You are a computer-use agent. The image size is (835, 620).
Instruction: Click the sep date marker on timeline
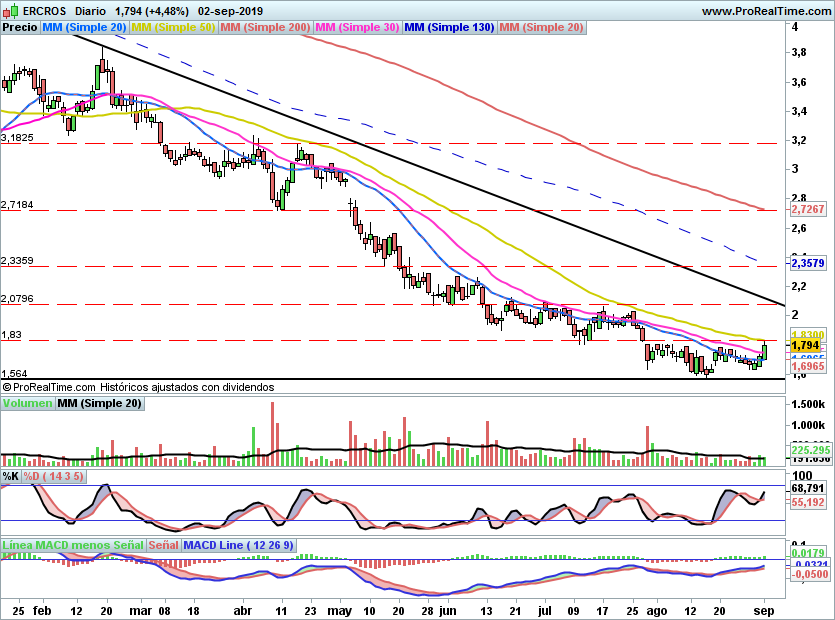pyautogui.click(x=764, y=610)
